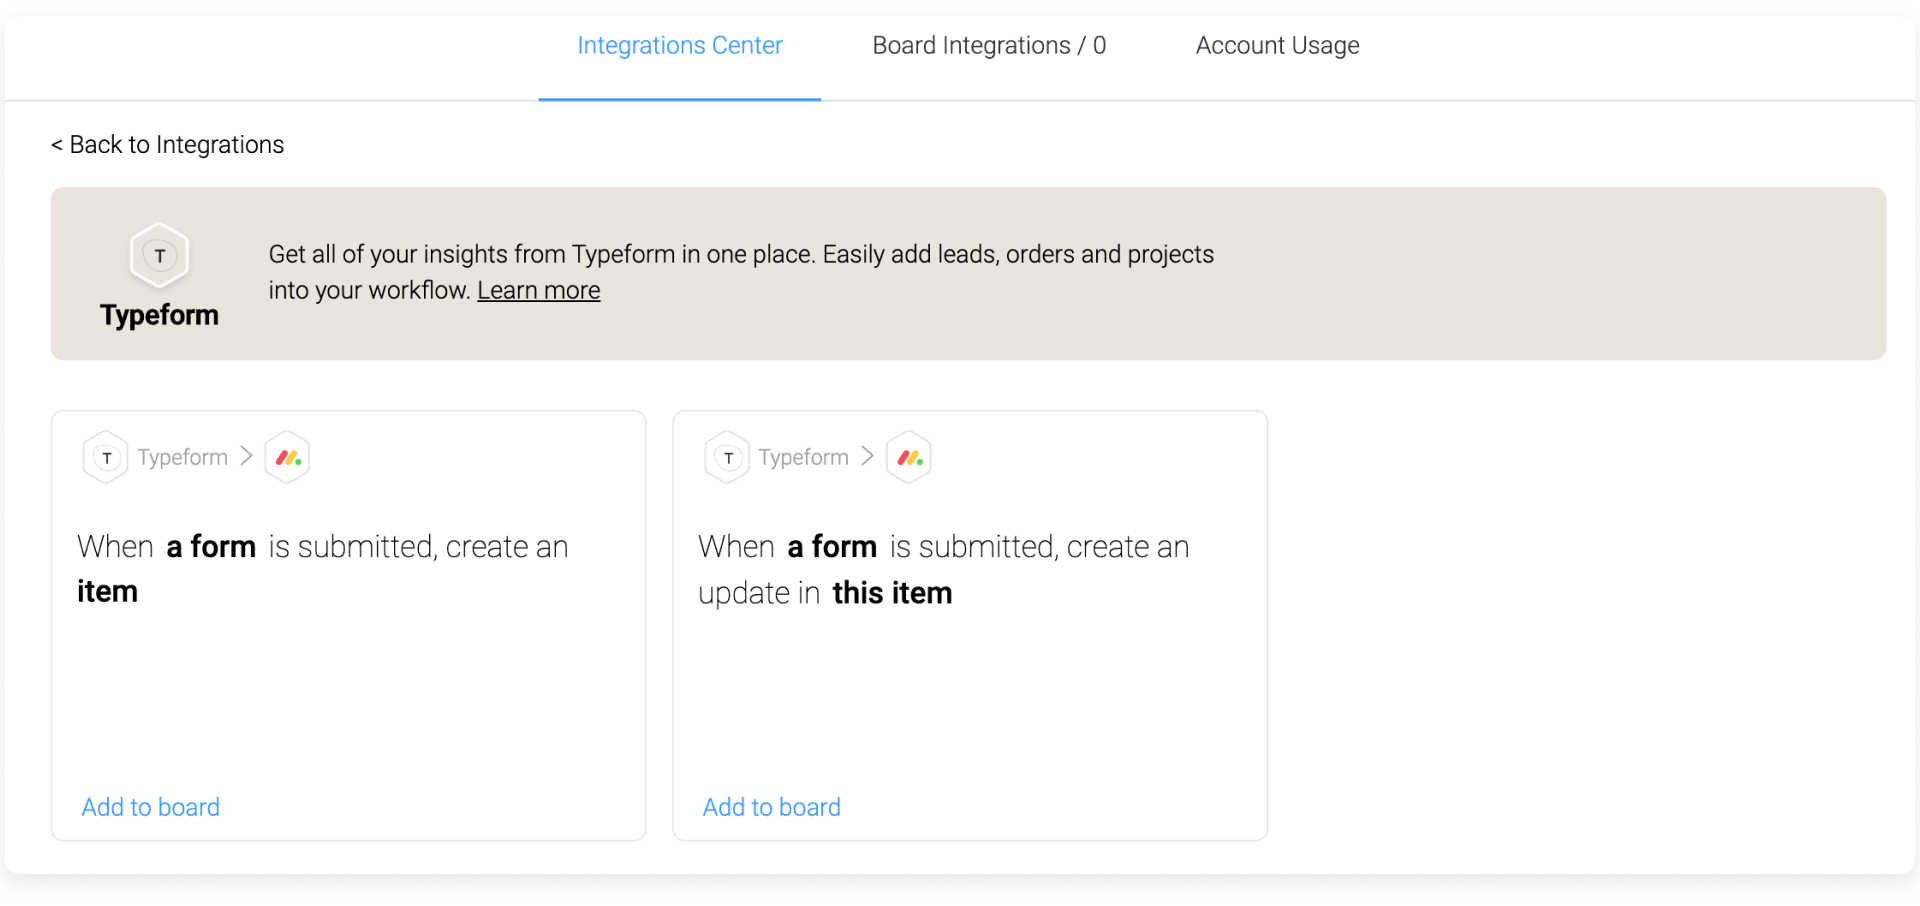Image resolution: width=1920 pixels, height=906 pixels.
Task: Select 'a form' field in create update recipe
Action: [832, 547]
